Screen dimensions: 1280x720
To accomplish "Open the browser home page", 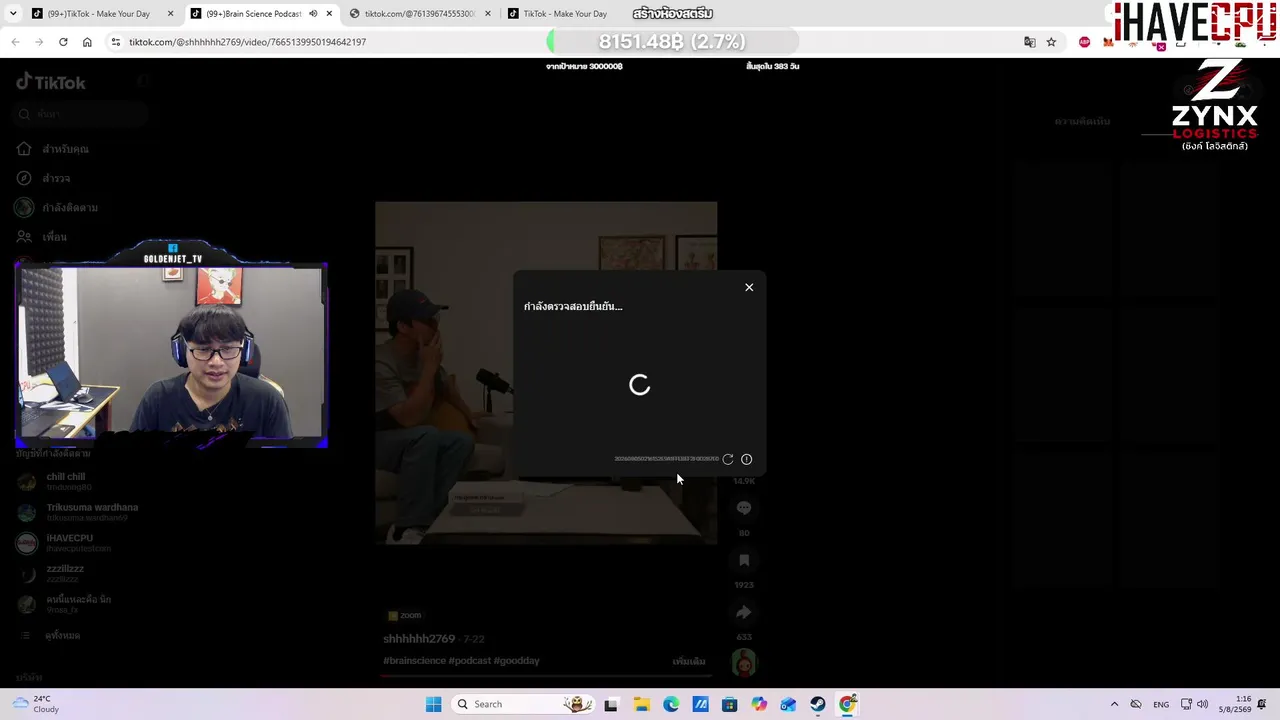I will 87,42.
